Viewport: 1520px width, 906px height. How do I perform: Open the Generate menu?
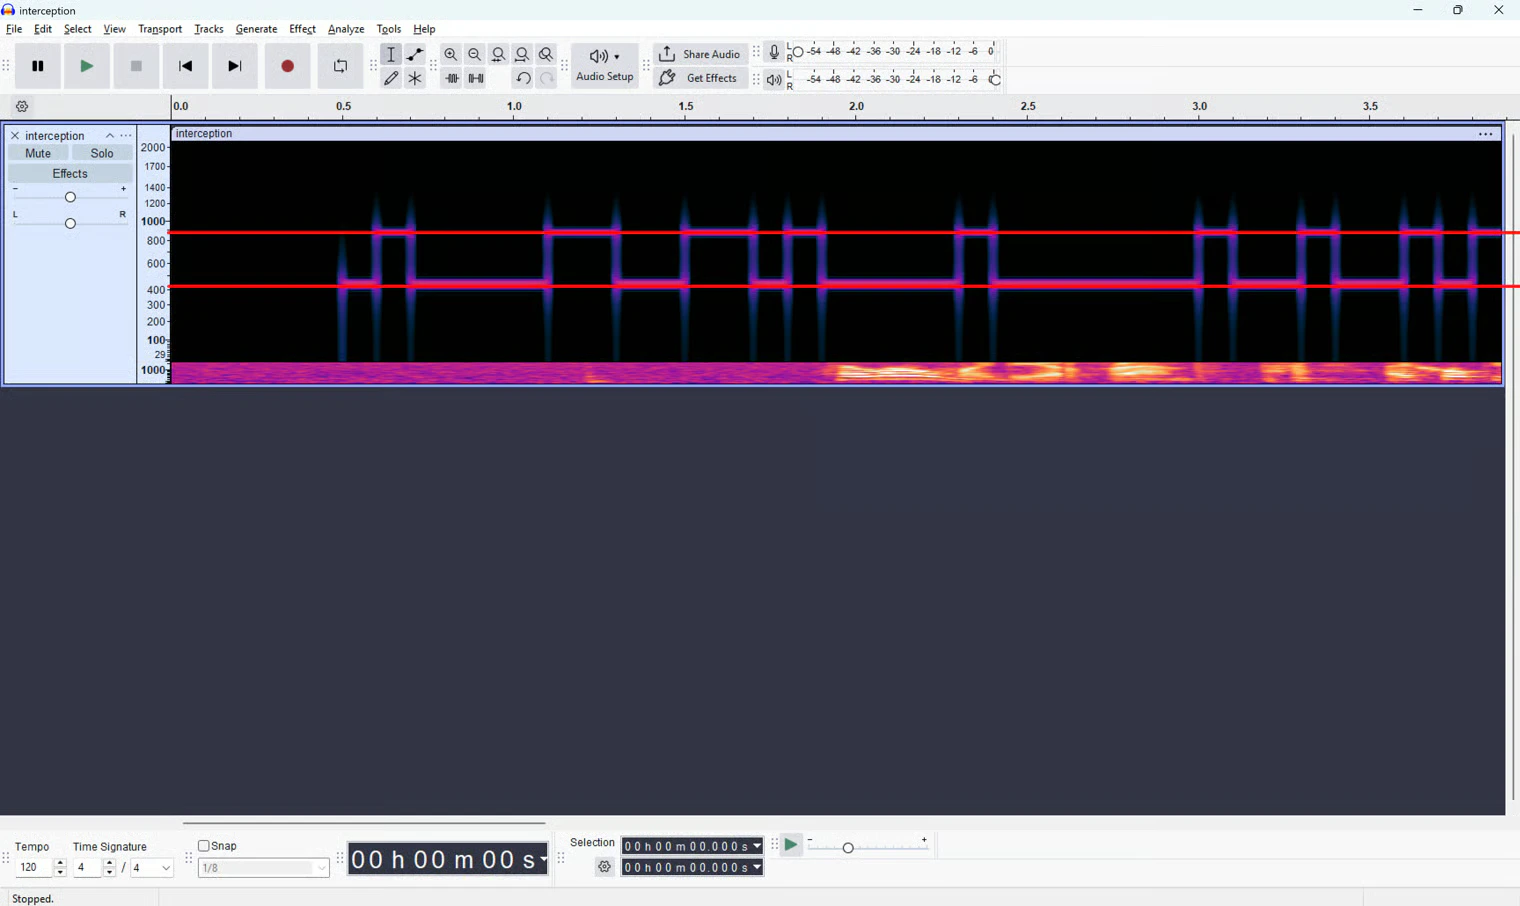coord(256,30)
